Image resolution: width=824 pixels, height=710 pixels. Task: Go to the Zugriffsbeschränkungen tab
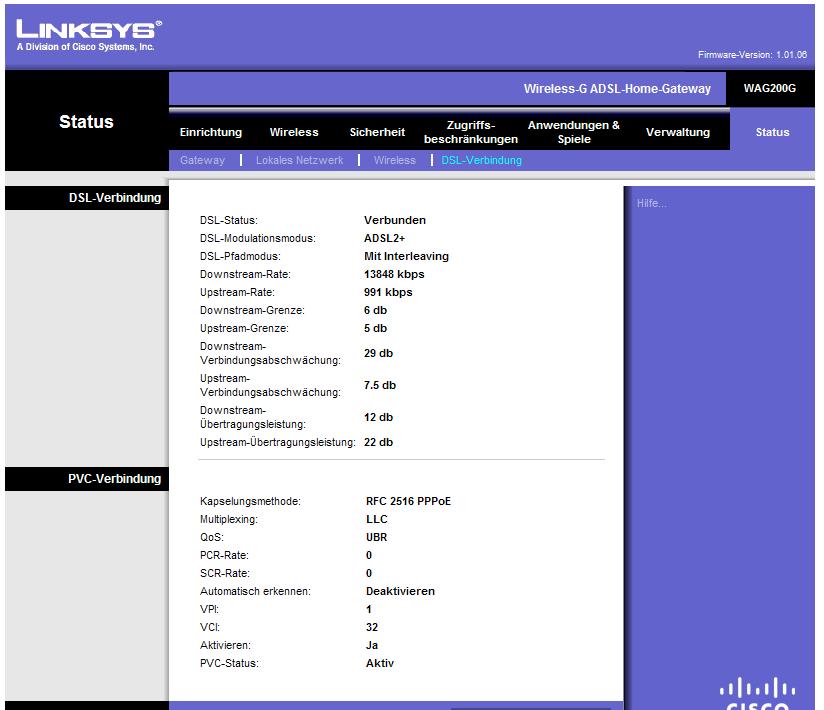click(470, 132)
